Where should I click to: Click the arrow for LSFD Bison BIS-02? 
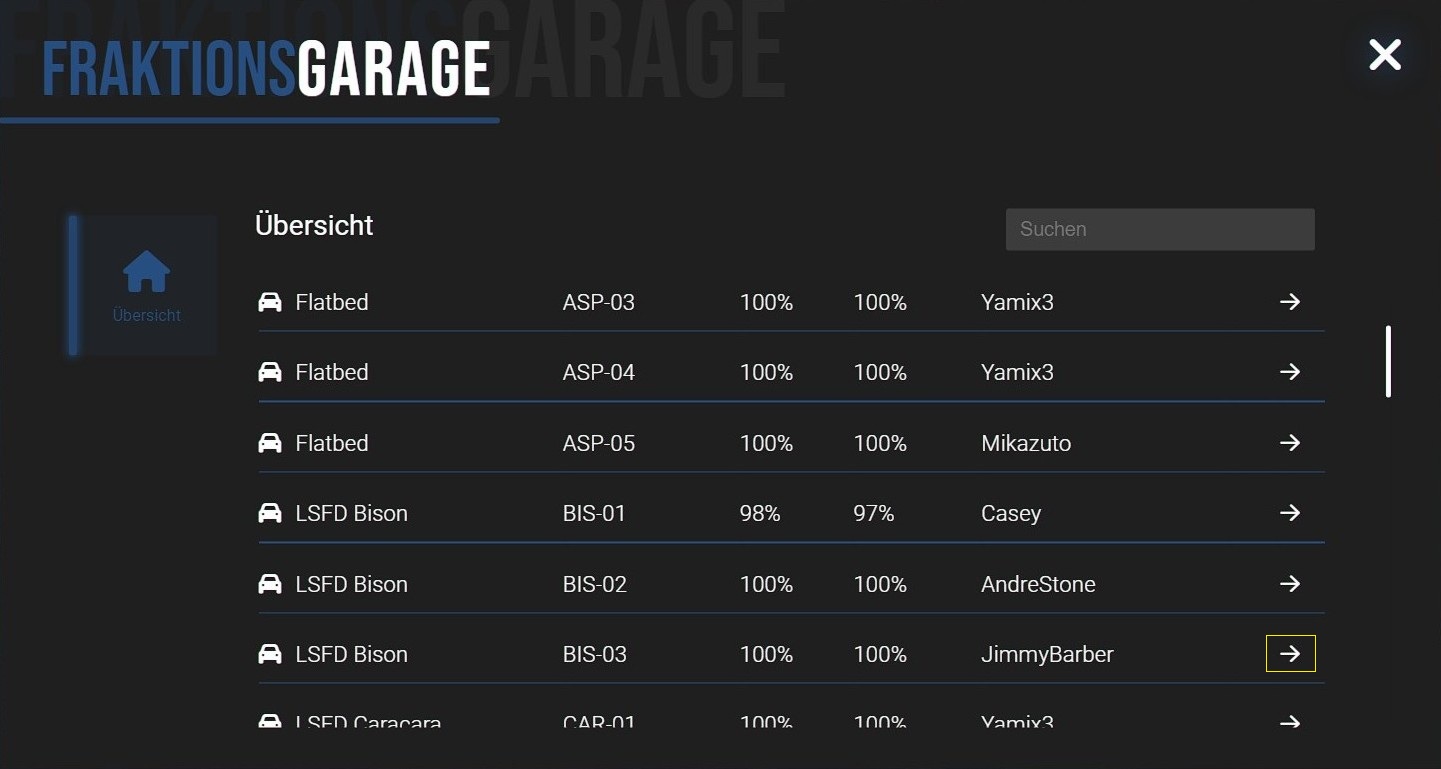pyautogui.click(x=1290, y=583)
